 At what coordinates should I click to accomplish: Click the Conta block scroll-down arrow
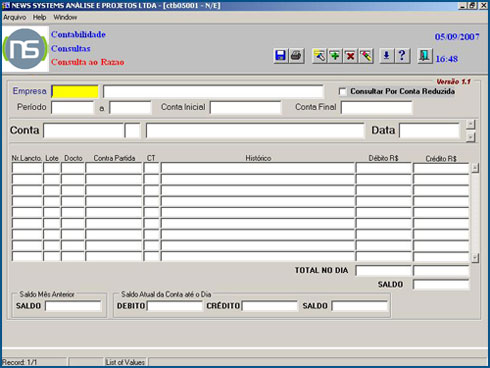coord(470,137)
